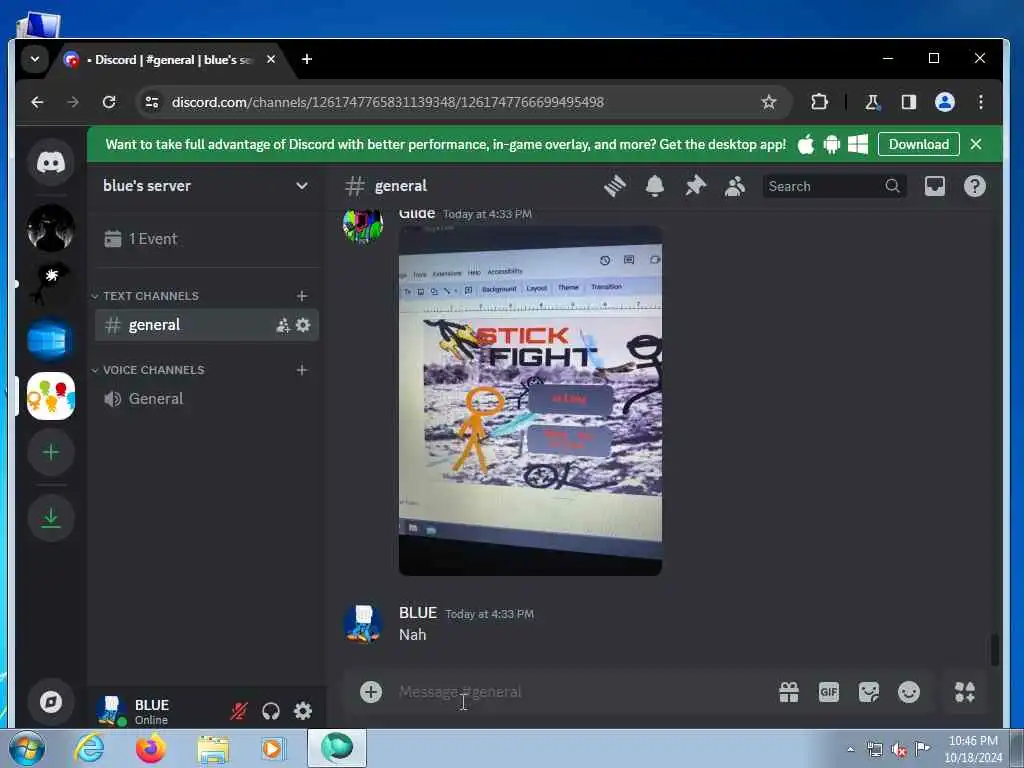Create channel in TEXT CHANNELS plus
The height and width of the screenshot is (768, 1024).
302,296
